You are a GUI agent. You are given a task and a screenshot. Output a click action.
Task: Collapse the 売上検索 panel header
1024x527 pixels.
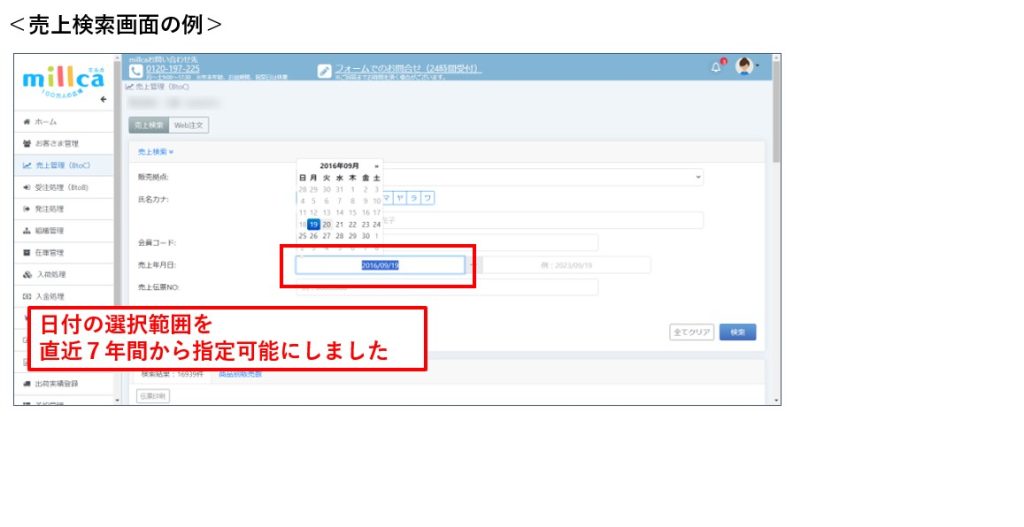(156, 151)
